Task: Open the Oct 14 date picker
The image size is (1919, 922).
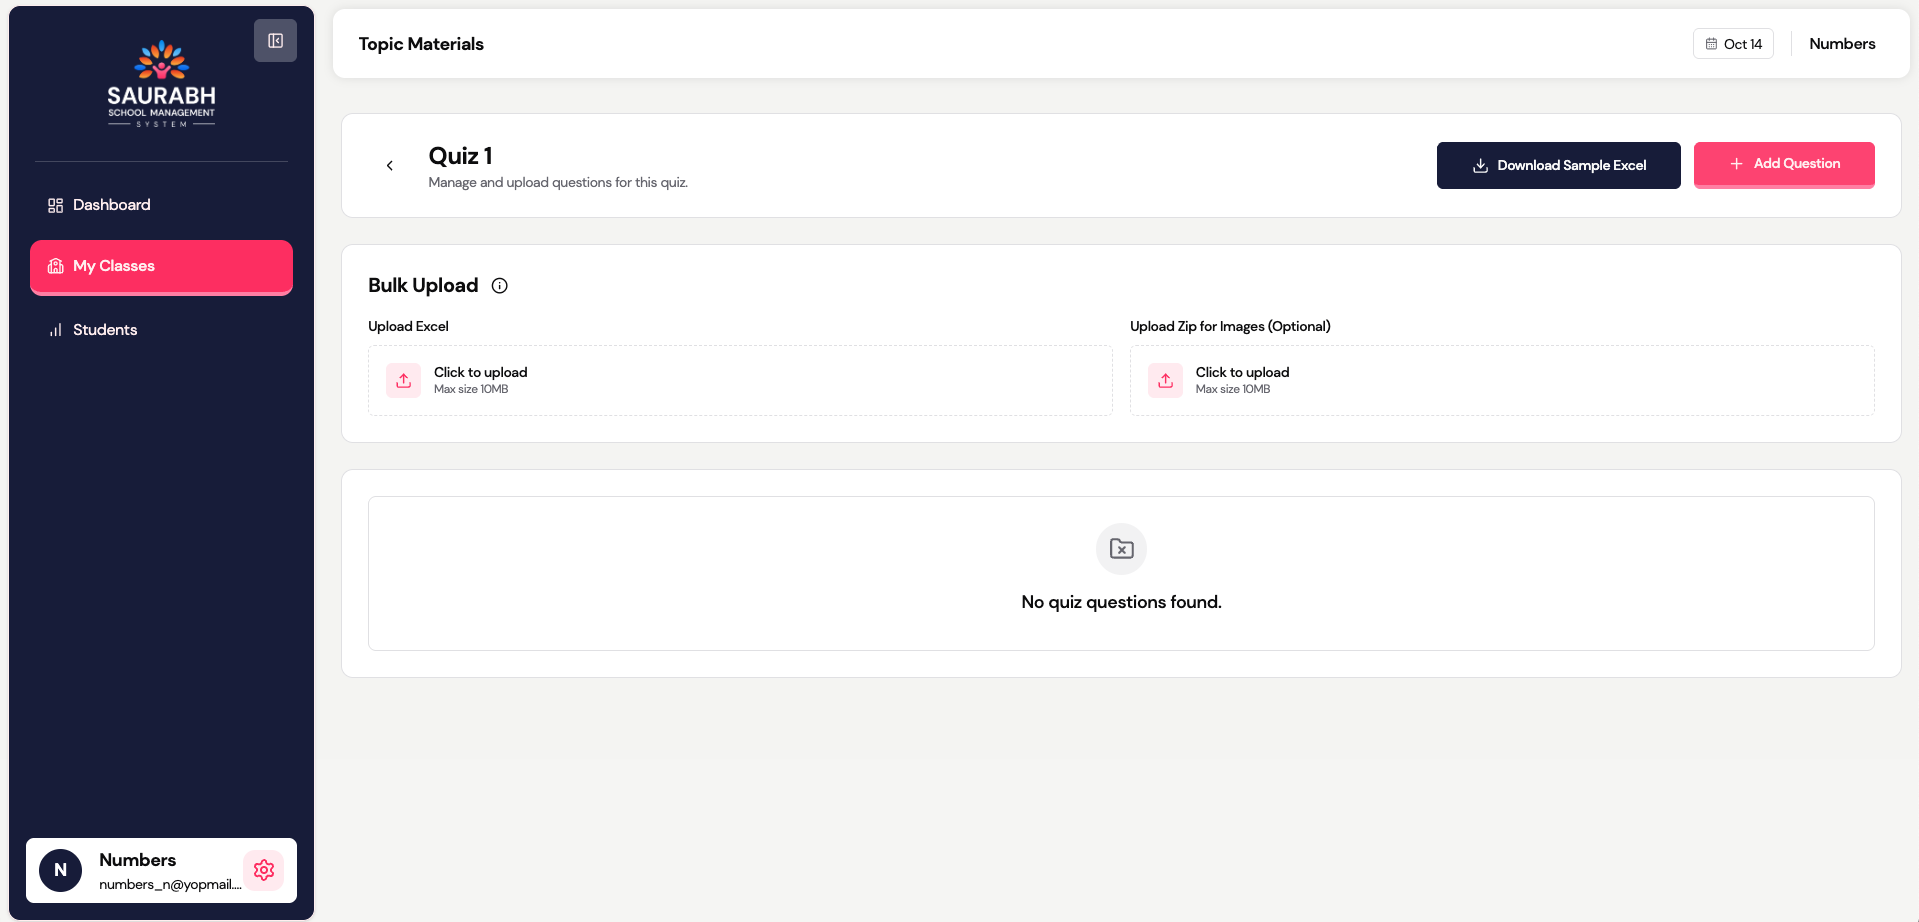Action: 1733,44
